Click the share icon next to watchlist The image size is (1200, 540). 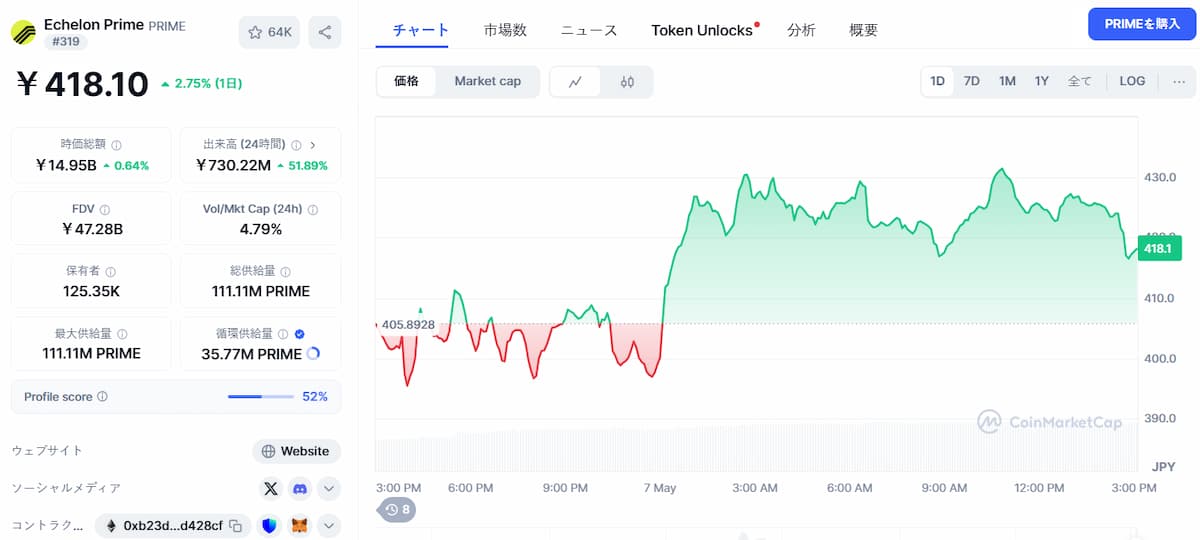(x=325, y=32)
